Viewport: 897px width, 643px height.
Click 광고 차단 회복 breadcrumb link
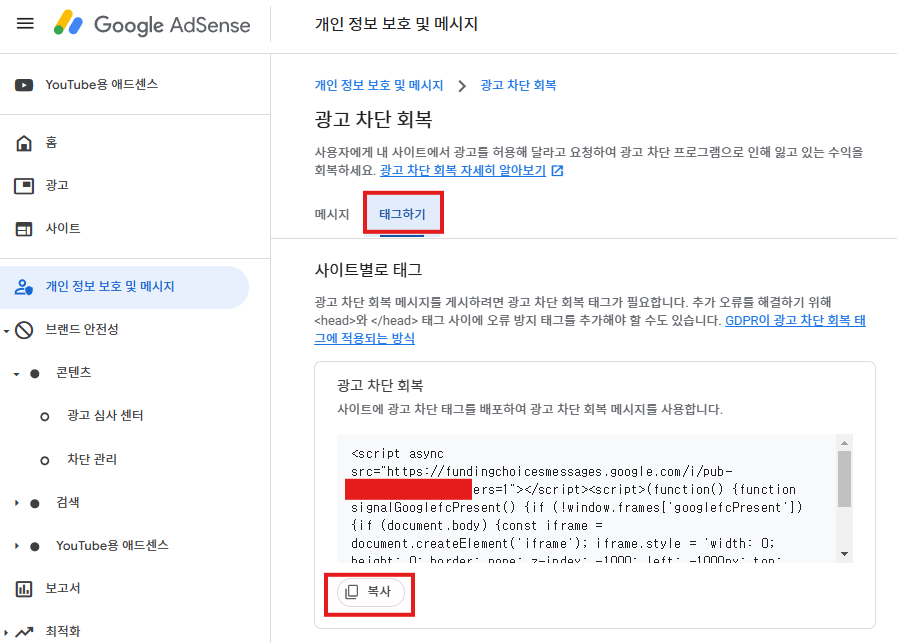click(518, 85)
